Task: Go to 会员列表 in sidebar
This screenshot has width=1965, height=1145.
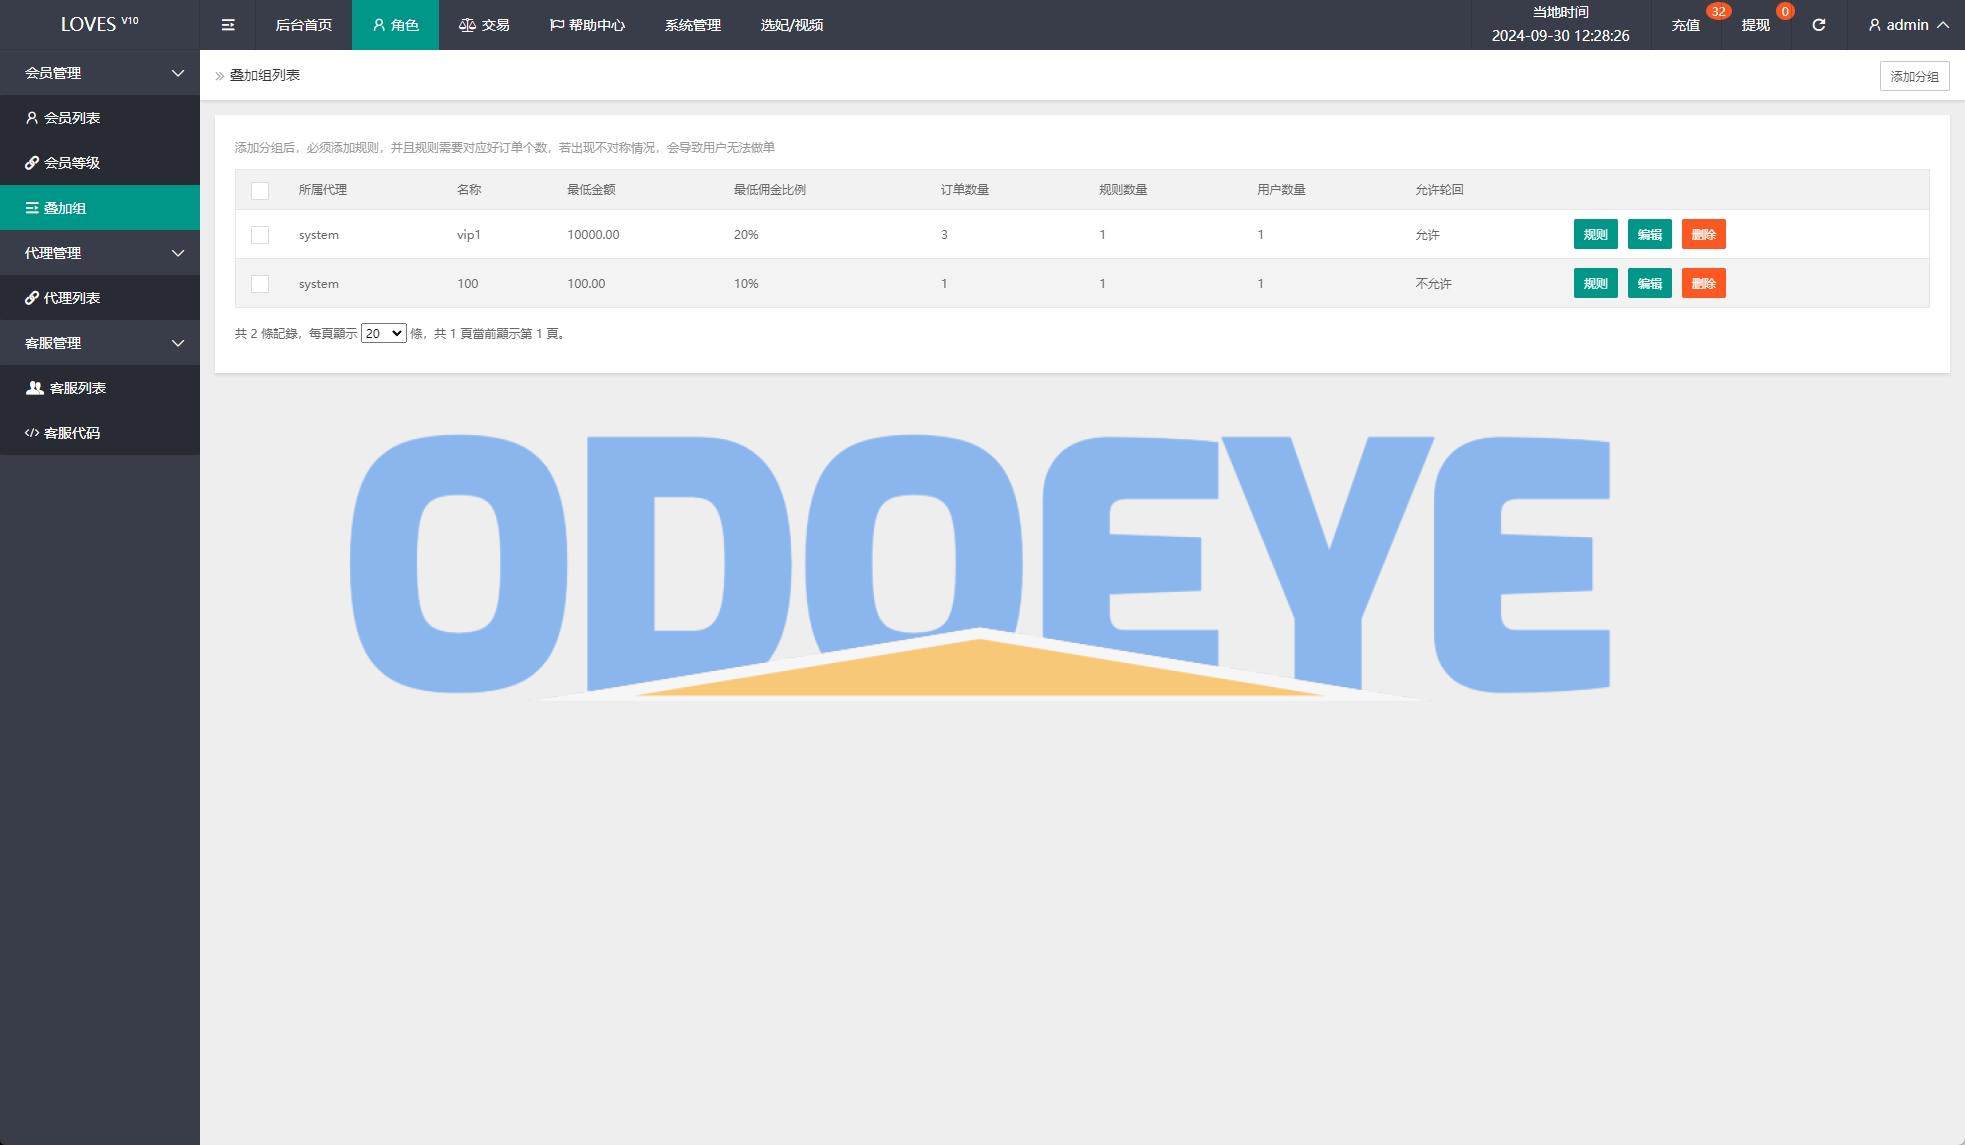Action: pyautogui.click(x=100, y=118)
